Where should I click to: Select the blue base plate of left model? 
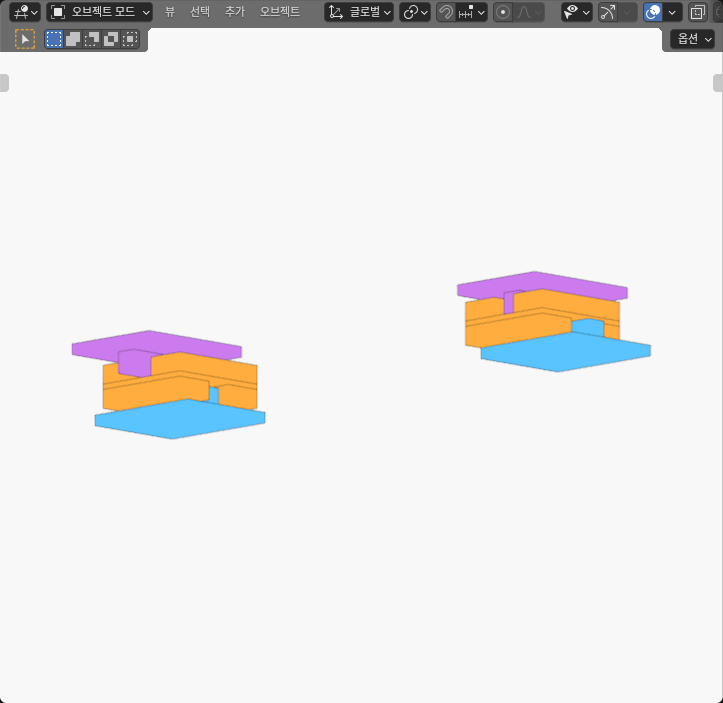coord(180,419)
